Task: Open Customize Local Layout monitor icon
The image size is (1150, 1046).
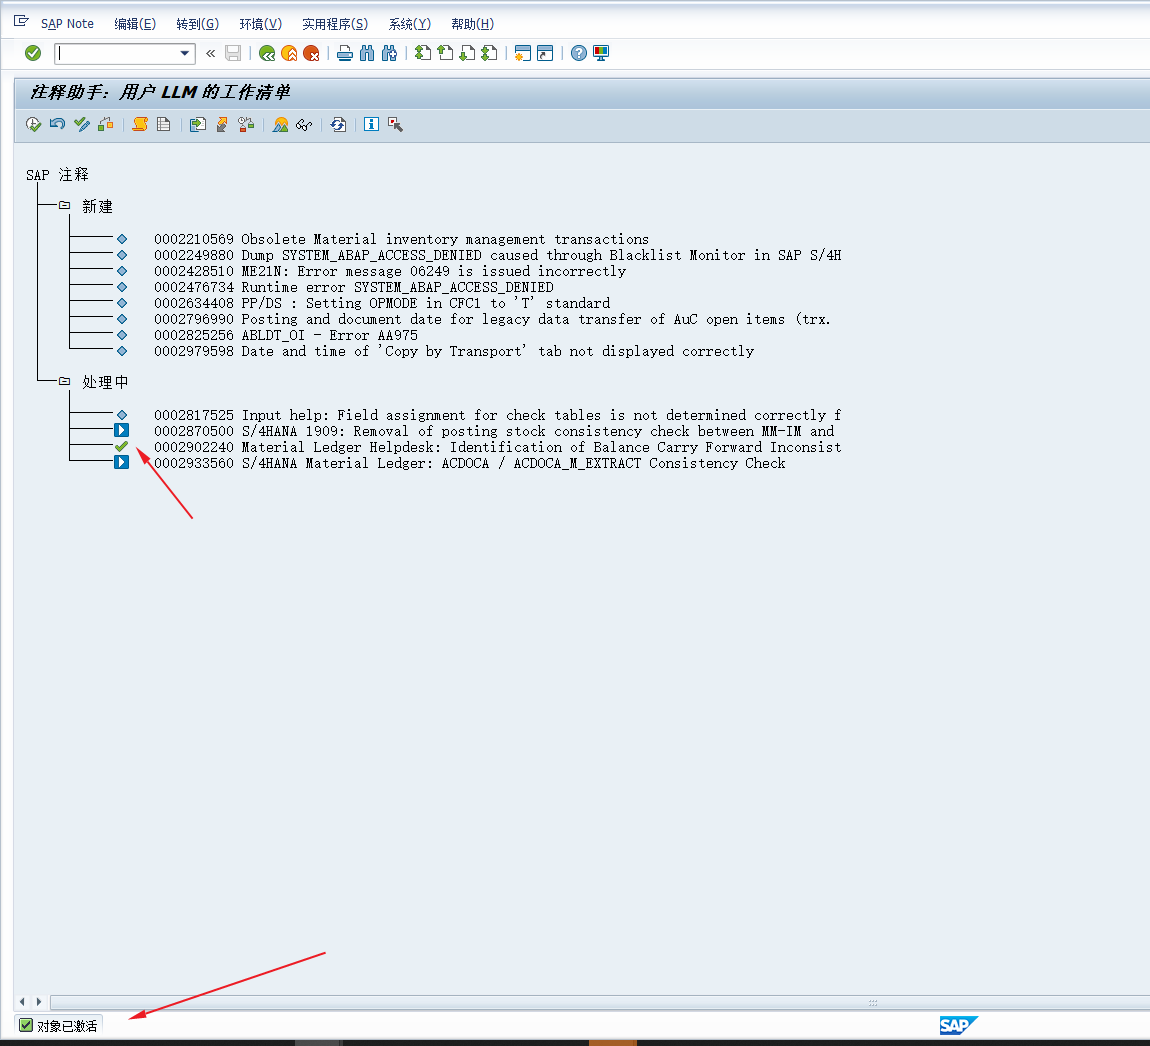Action: click(601, 53)
